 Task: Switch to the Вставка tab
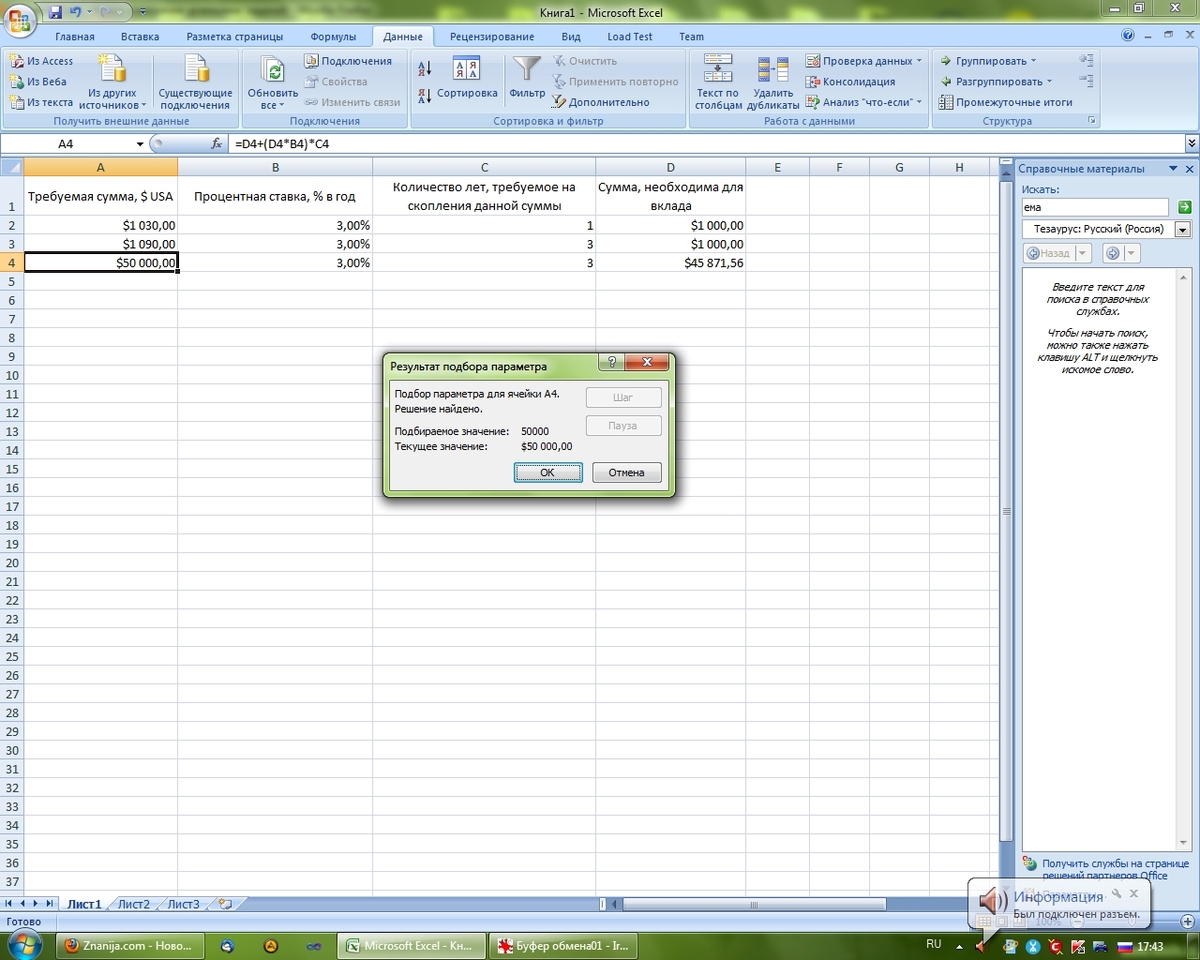(x=140, y=37)
